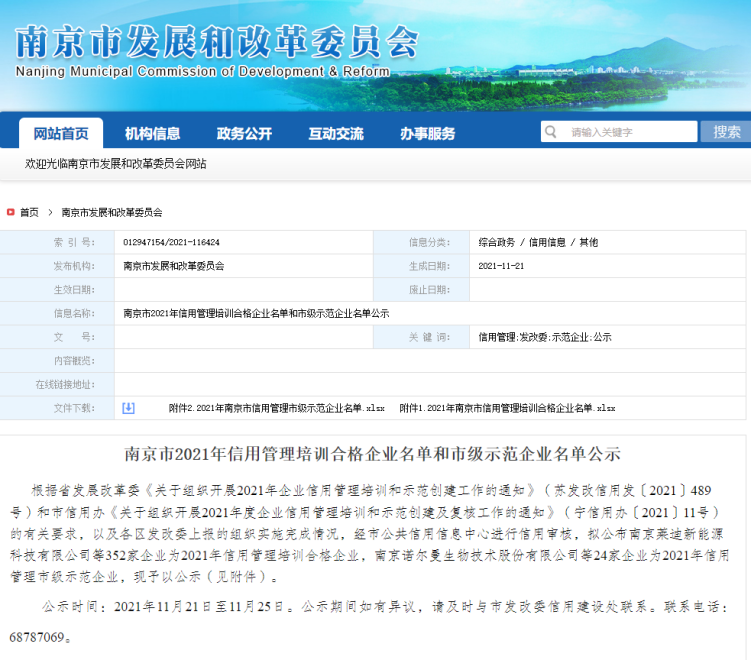
Task: Click the file download arrow icon
Action: point(128,408)
